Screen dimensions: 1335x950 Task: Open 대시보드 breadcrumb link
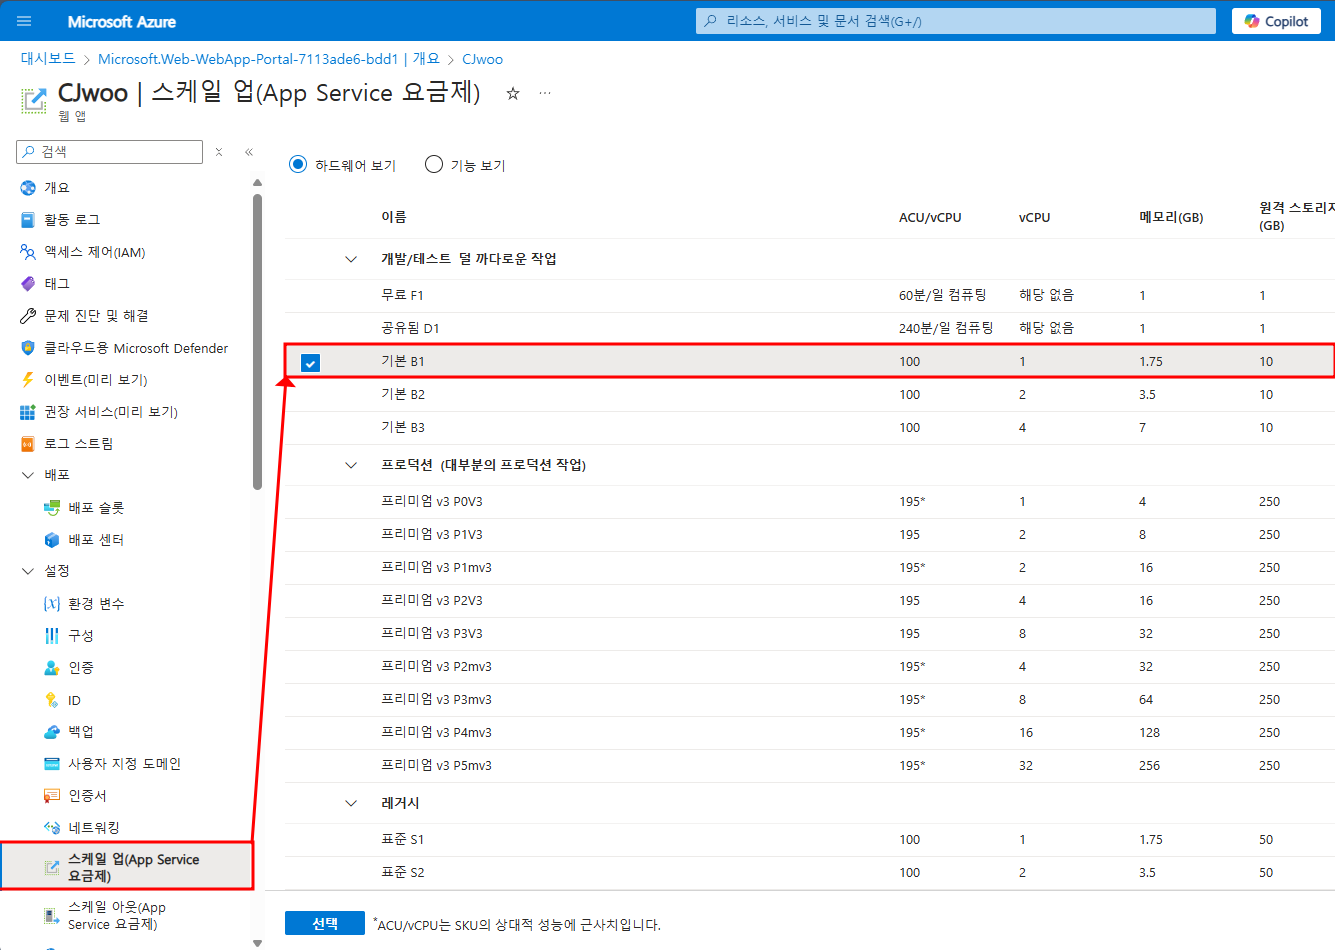coord(48,59)
